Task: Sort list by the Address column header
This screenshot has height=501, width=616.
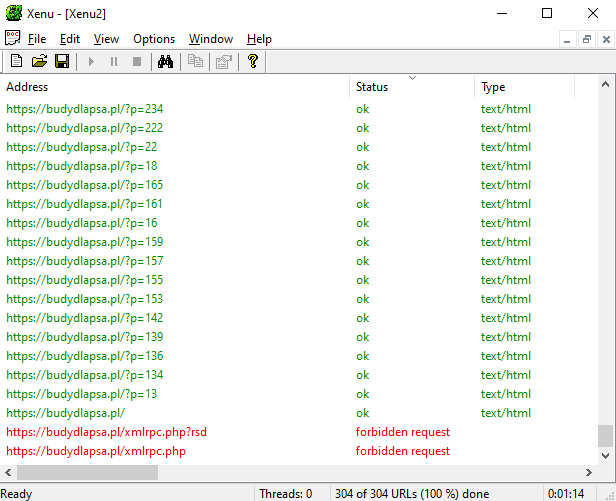Action: tap(175, 87)
